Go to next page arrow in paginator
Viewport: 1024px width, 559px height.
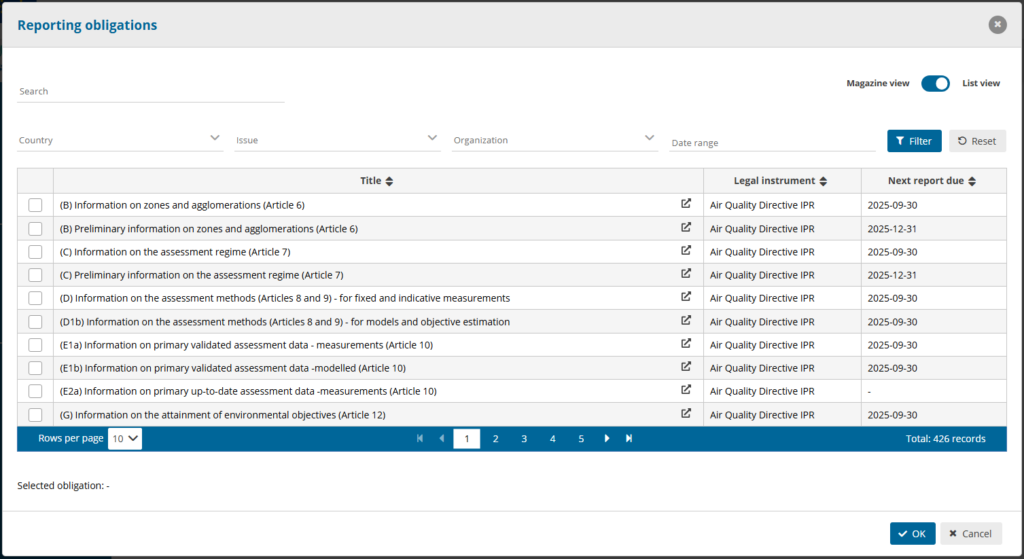[x=607, y=438]
